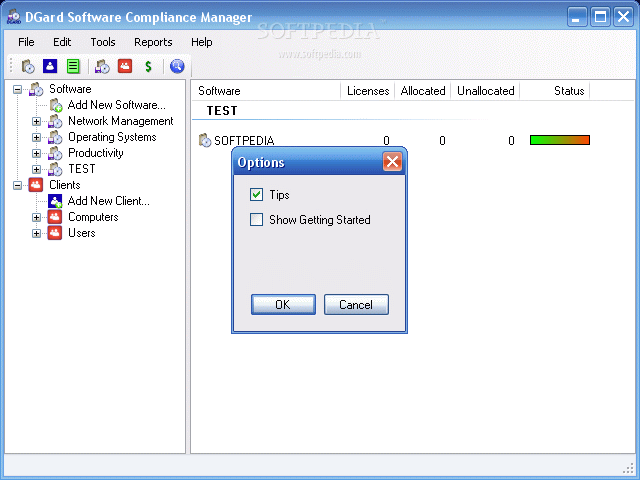Click the TEST group heading in list
Screen dimensions: 640x480
click(222, 111)
